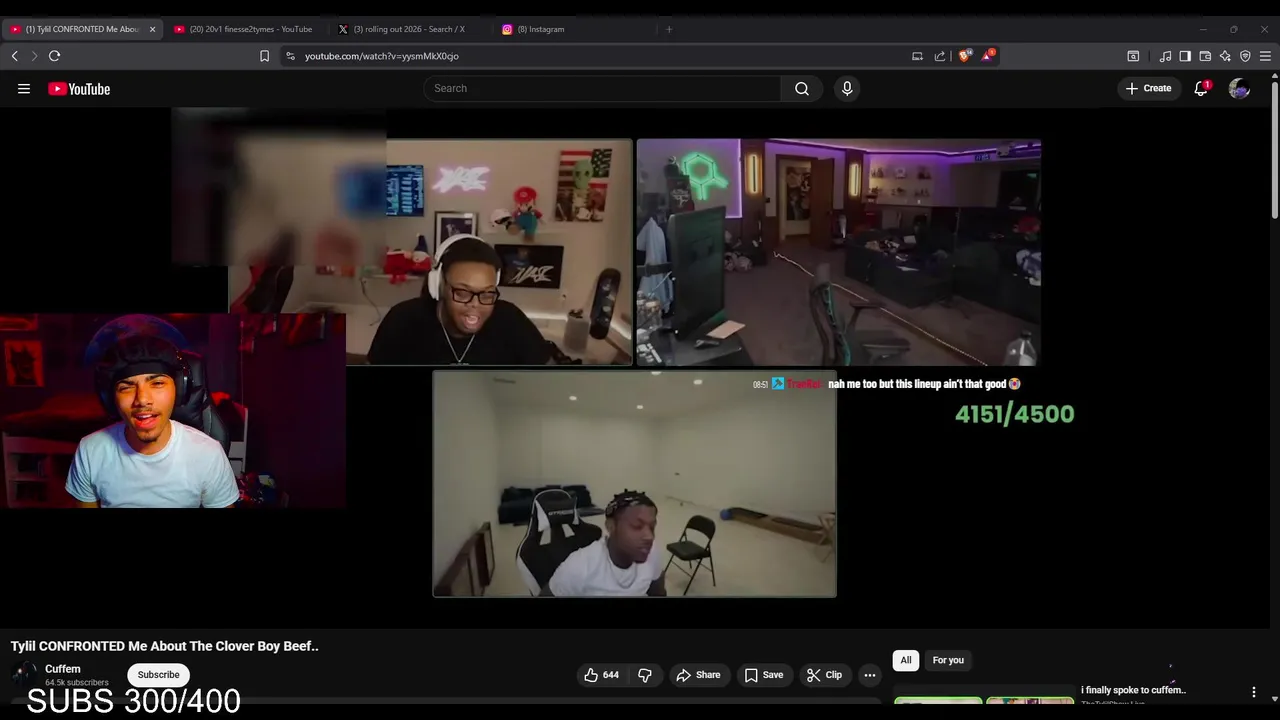The height and width of the screenshot is (720, 1280).
Task: Open the Brave Wallet icon
Action: (x=1205, y=56)
